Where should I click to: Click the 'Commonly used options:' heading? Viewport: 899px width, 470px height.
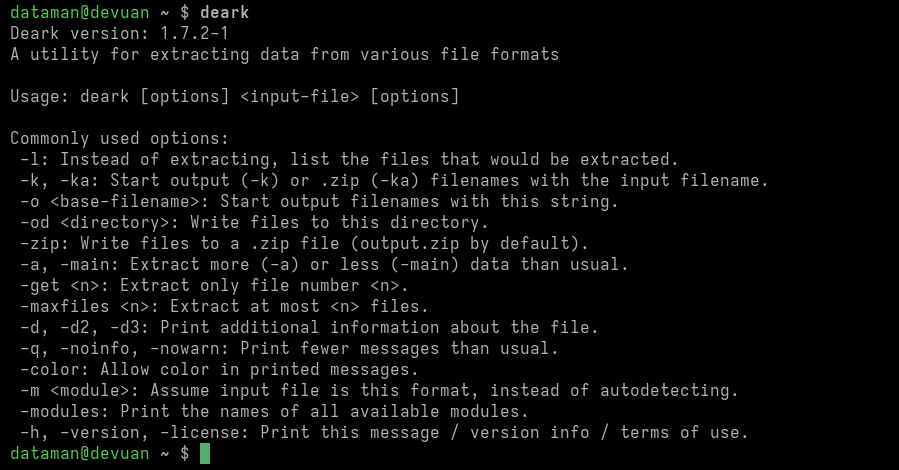pos(120,138)
